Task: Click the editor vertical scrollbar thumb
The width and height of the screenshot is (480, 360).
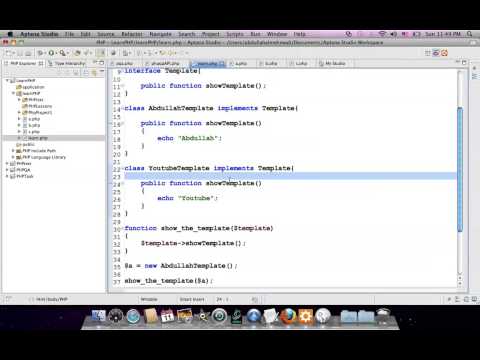Action: coord(460,169)
